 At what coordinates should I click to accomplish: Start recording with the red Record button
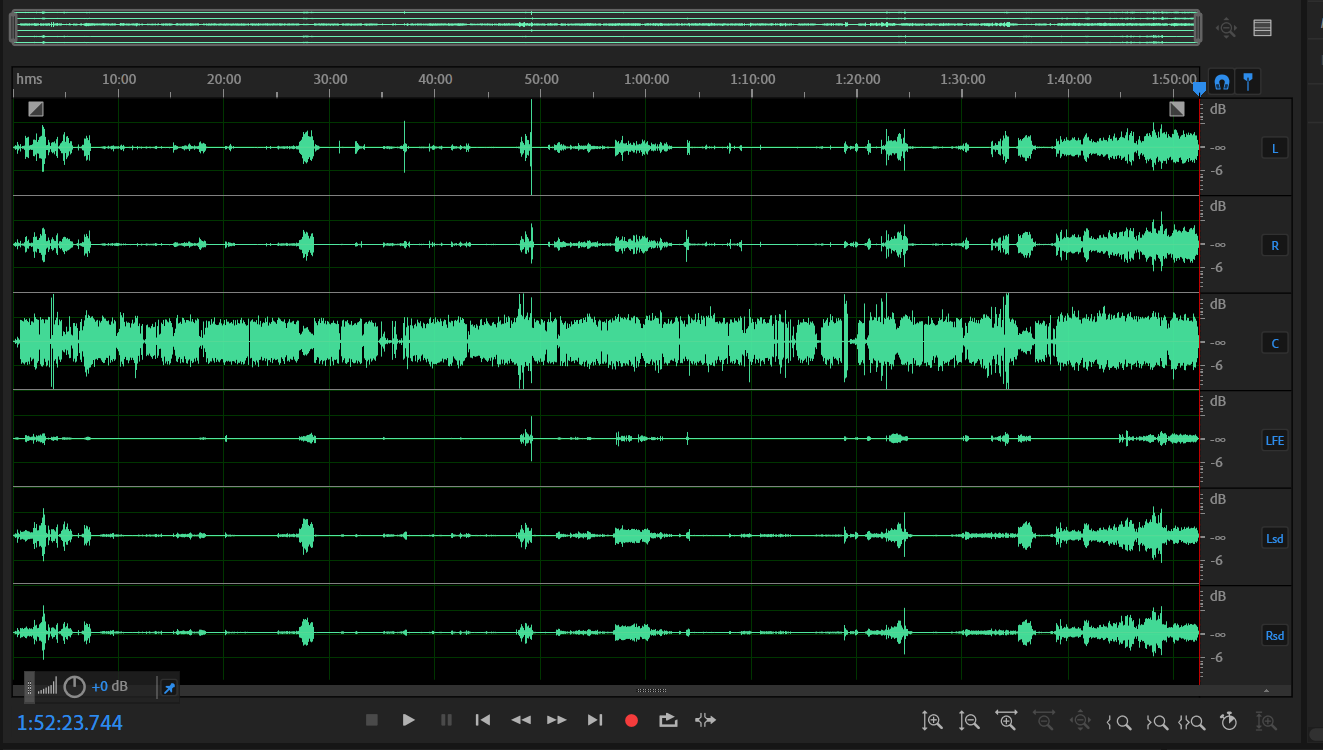pyautogui.click(x=631, y=720)
